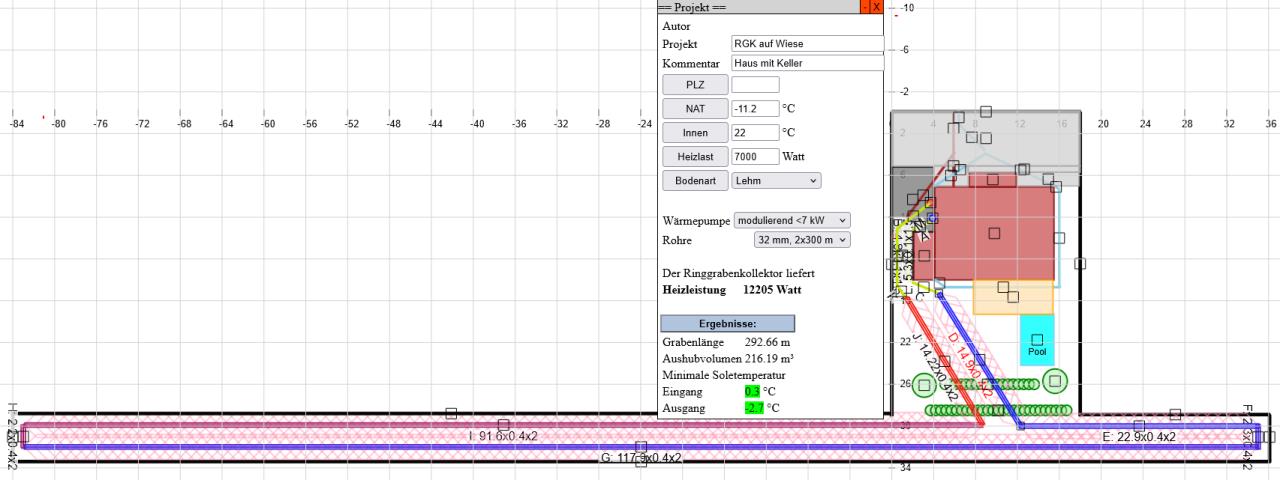Minimize the Projekt panel with orange button
1280x480 pixels.
(x=864, y=7)
